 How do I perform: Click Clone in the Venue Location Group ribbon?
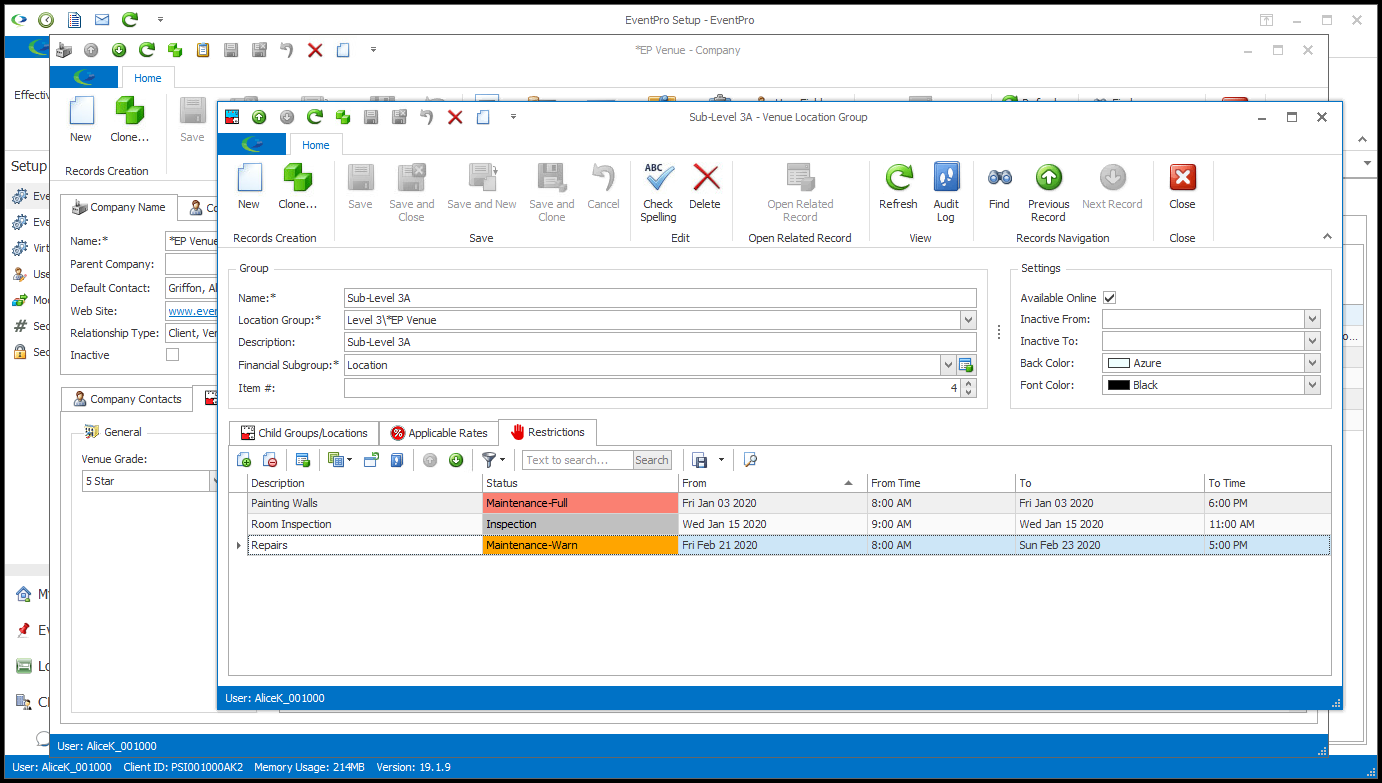click(297, 186)
